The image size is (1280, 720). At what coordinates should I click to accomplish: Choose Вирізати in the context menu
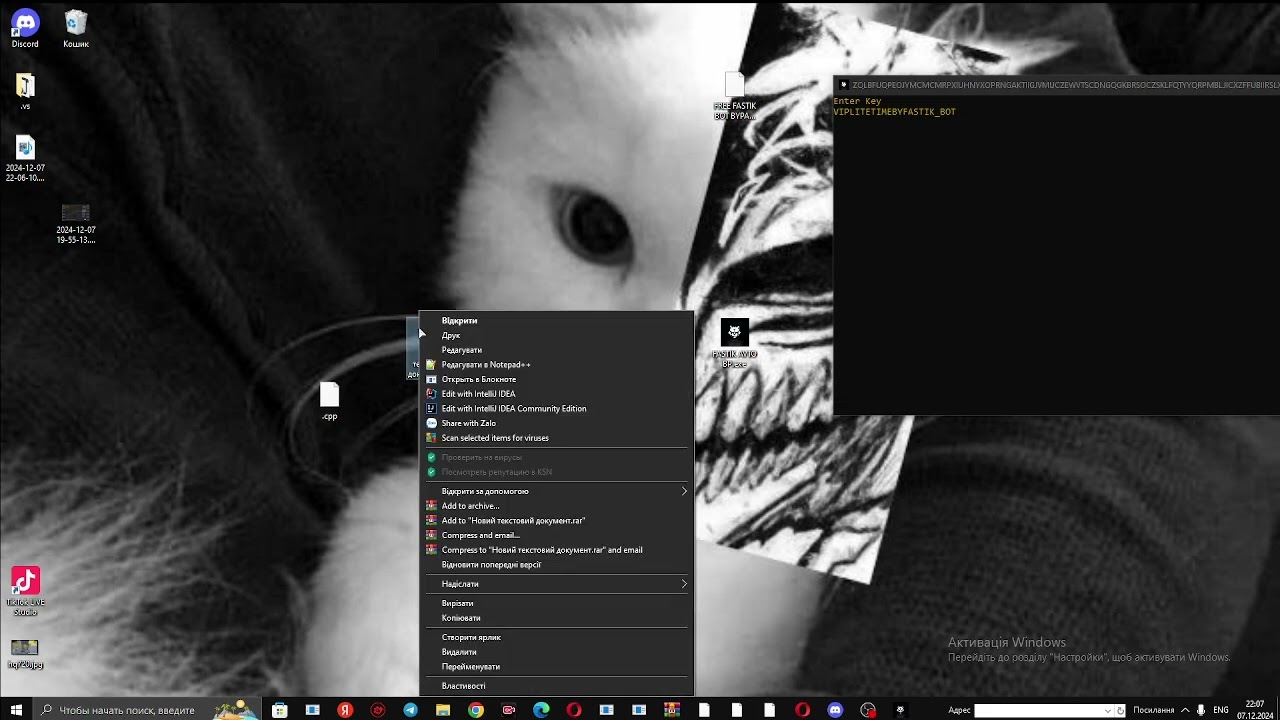click(556, 604)
